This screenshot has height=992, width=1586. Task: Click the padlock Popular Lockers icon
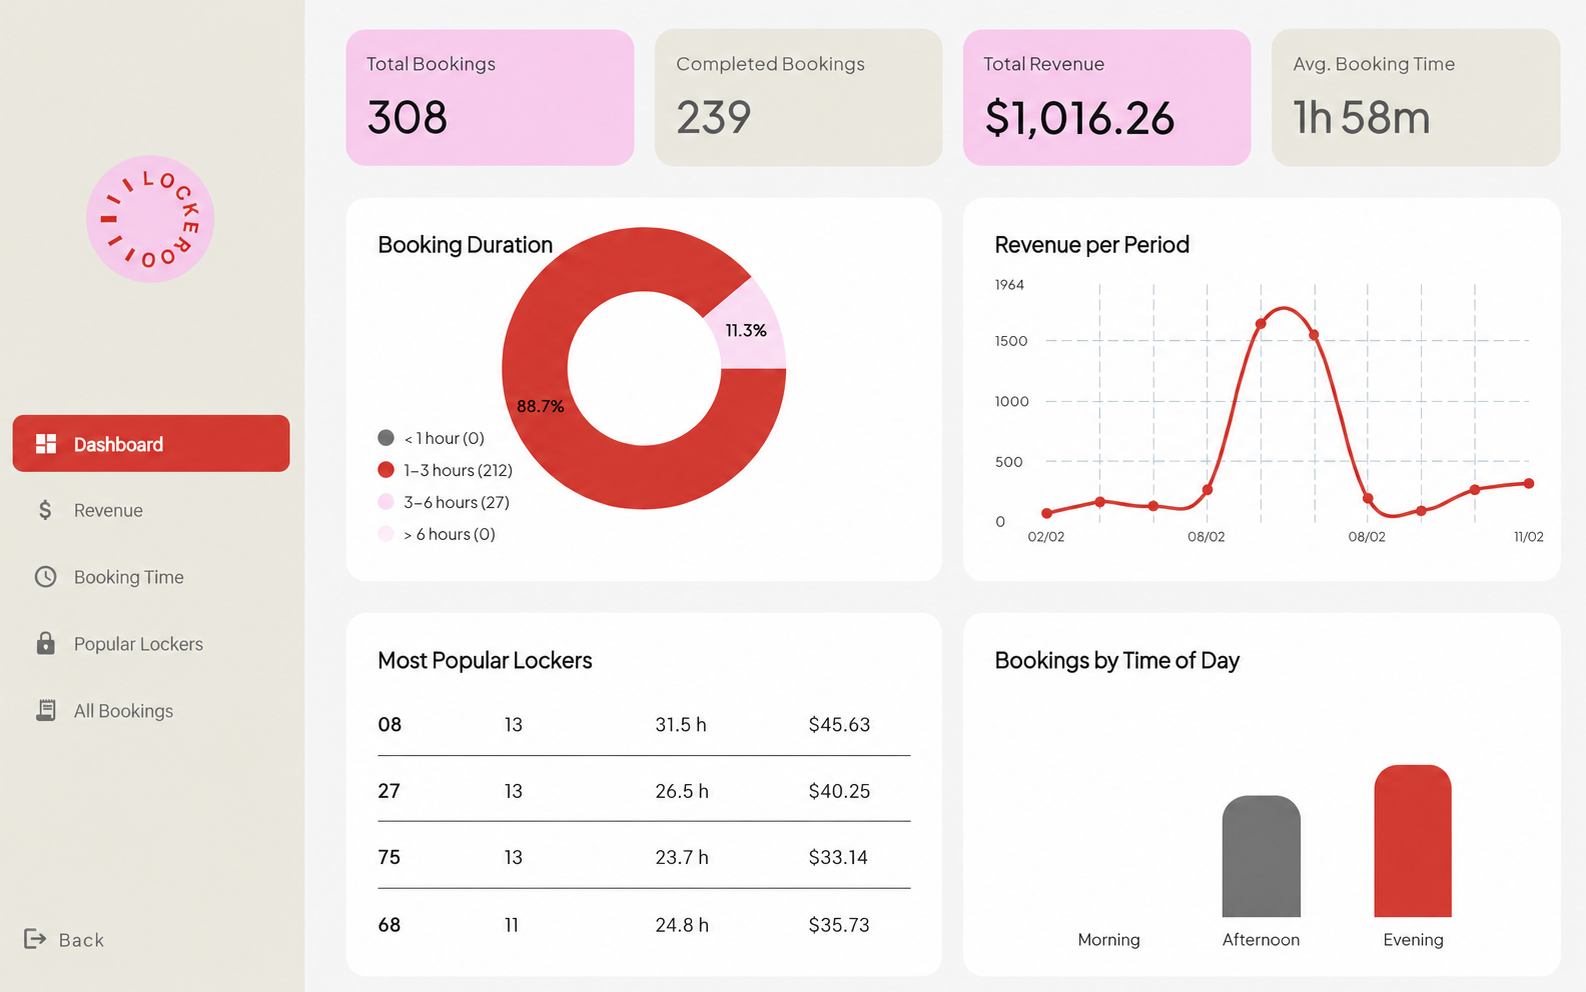[46, 643]
